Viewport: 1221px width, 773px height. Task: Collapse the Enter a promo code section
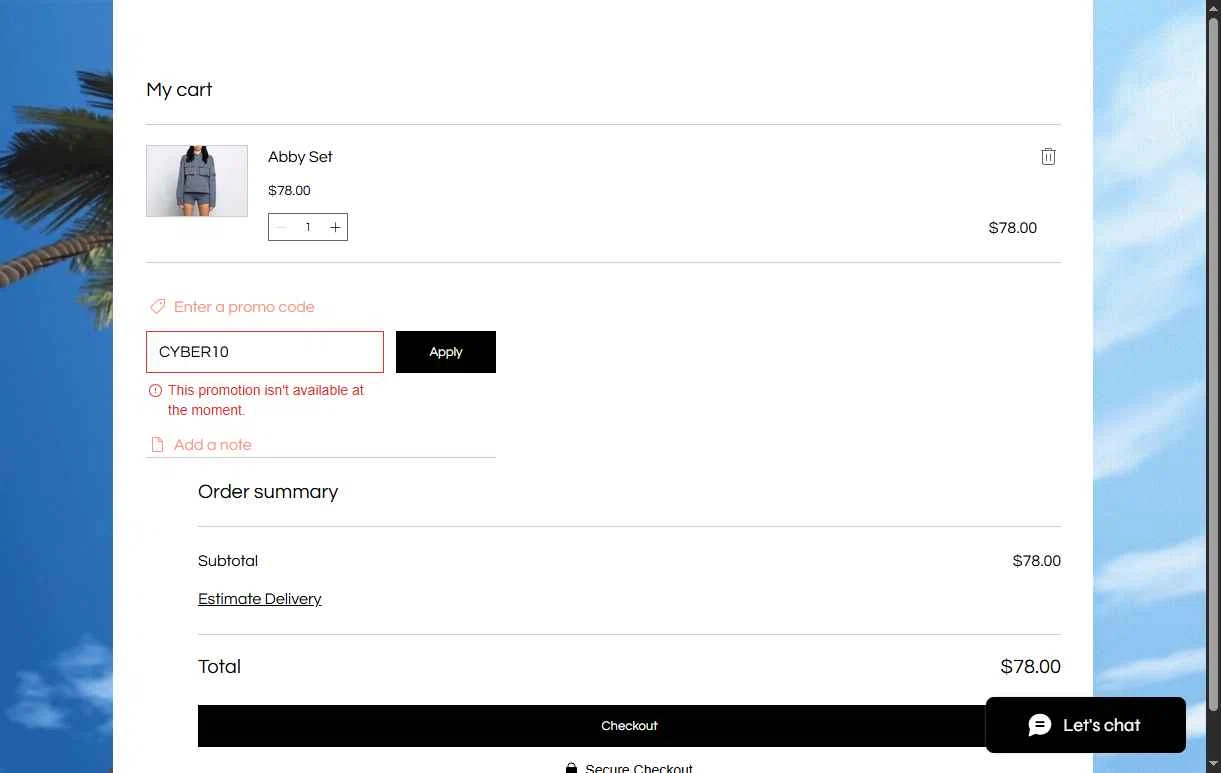[244, 307]
